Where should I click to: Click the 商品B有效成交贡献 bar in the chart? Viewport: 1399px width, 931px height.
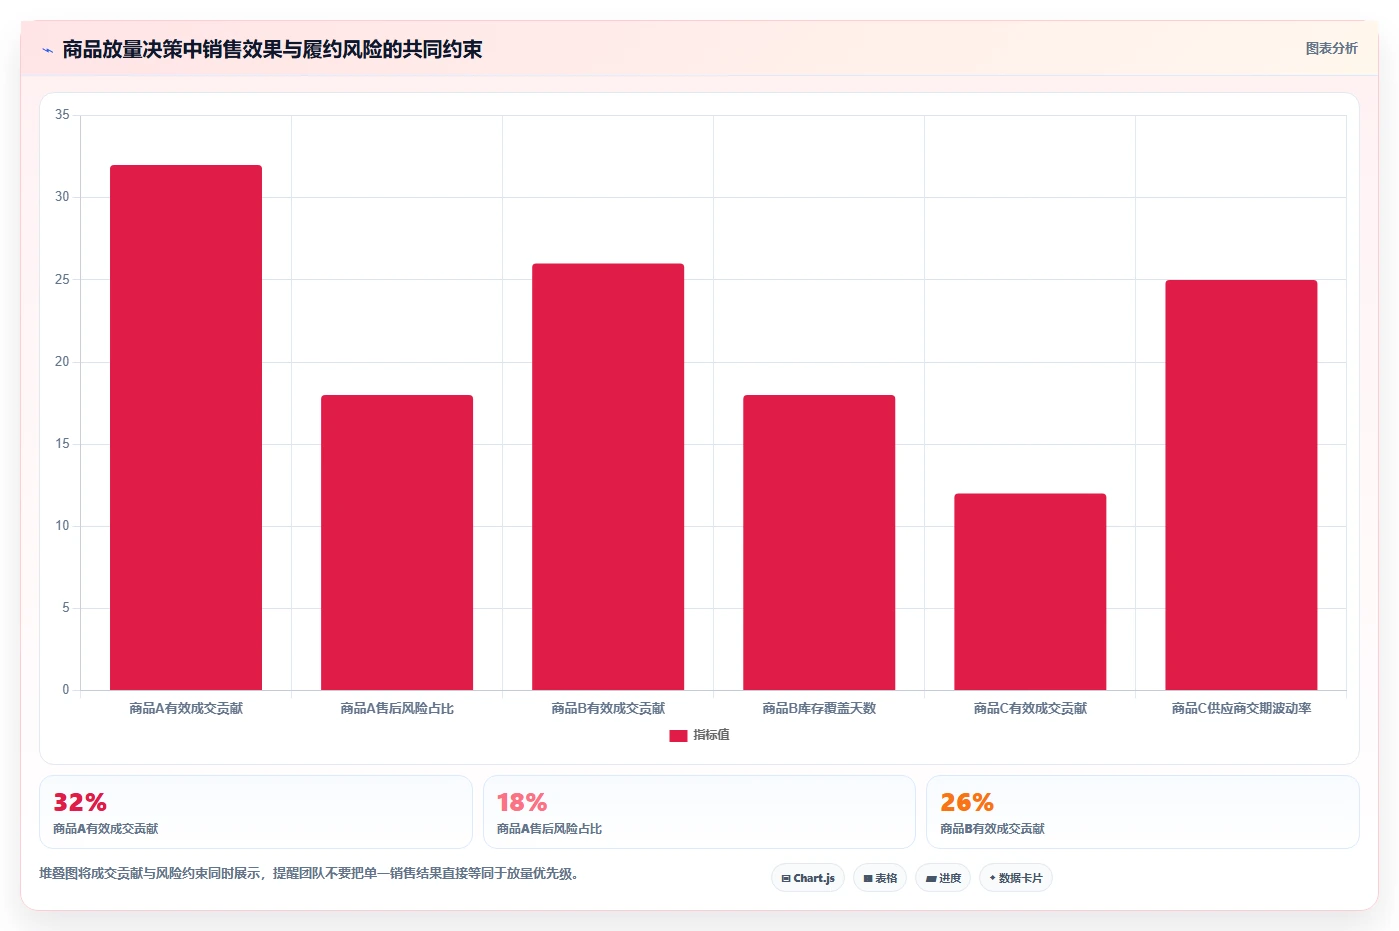tap(608, 477)
